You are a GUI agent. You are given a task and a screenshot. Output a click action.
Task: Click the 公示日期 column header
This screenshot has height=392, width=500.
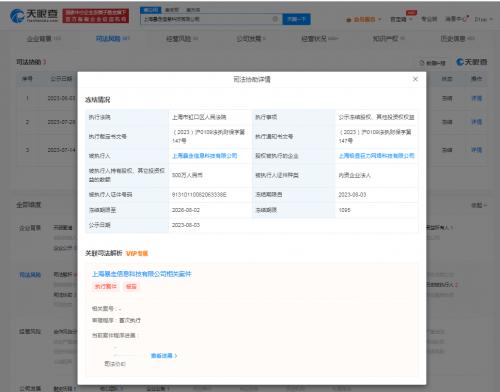click(61, 79)
